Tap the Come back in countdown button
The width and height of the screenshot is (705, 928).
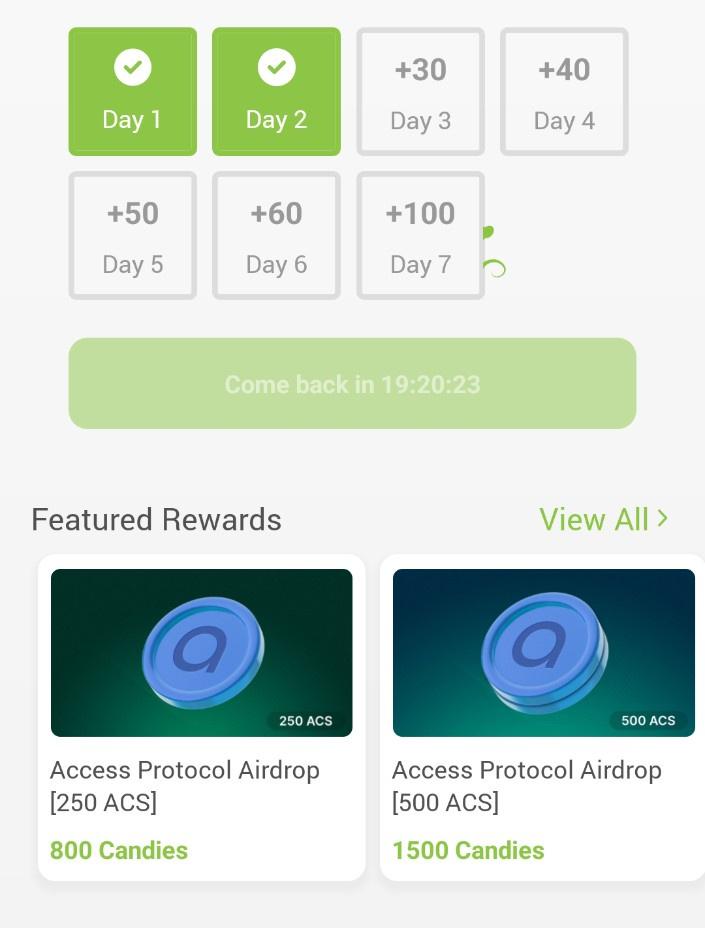(x=352, y=384)
